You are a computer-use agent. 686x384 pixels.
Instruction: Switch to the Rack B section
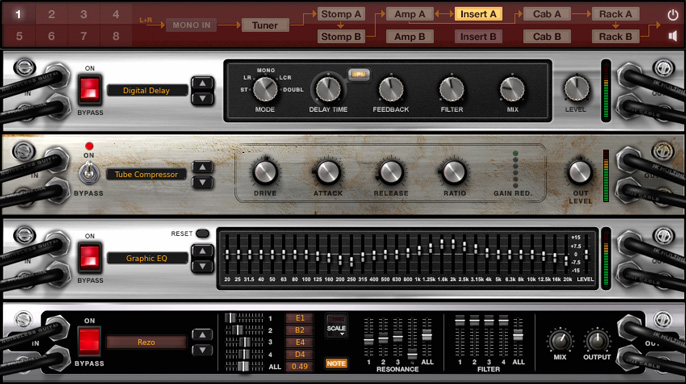click(615, 36)
